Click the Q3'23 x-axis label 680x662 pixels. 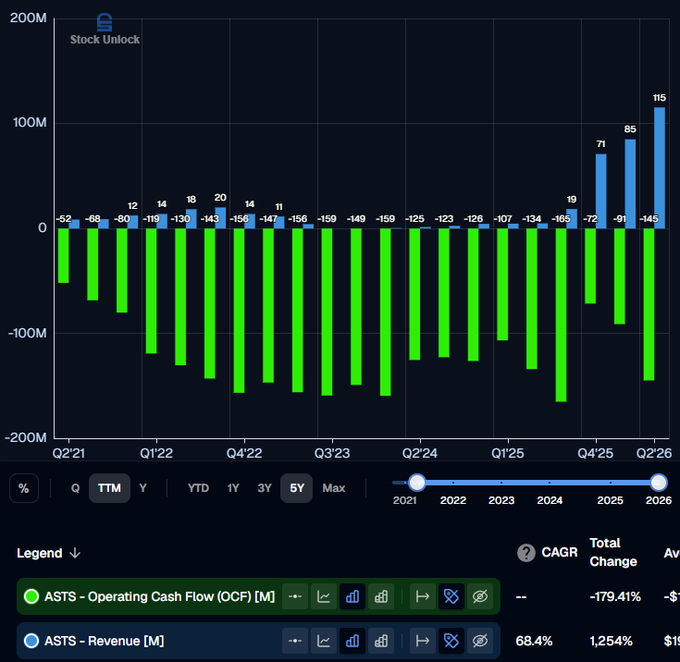(332, 453)
